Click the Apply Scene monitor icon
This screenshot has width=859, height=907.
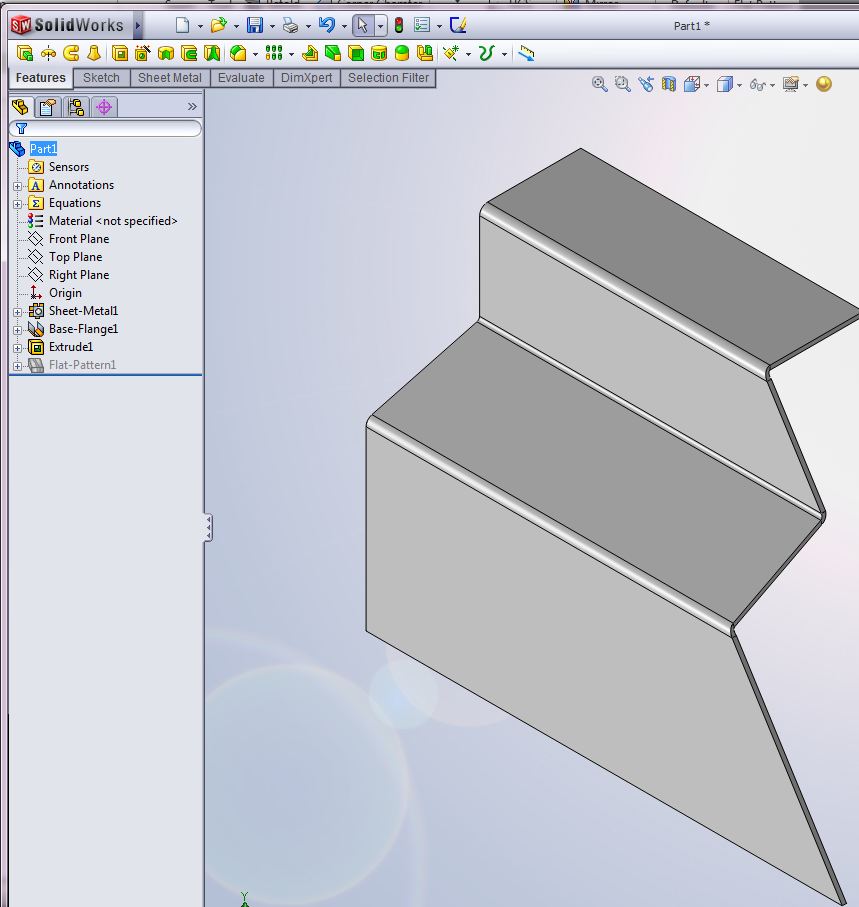(x=791, y=84)
